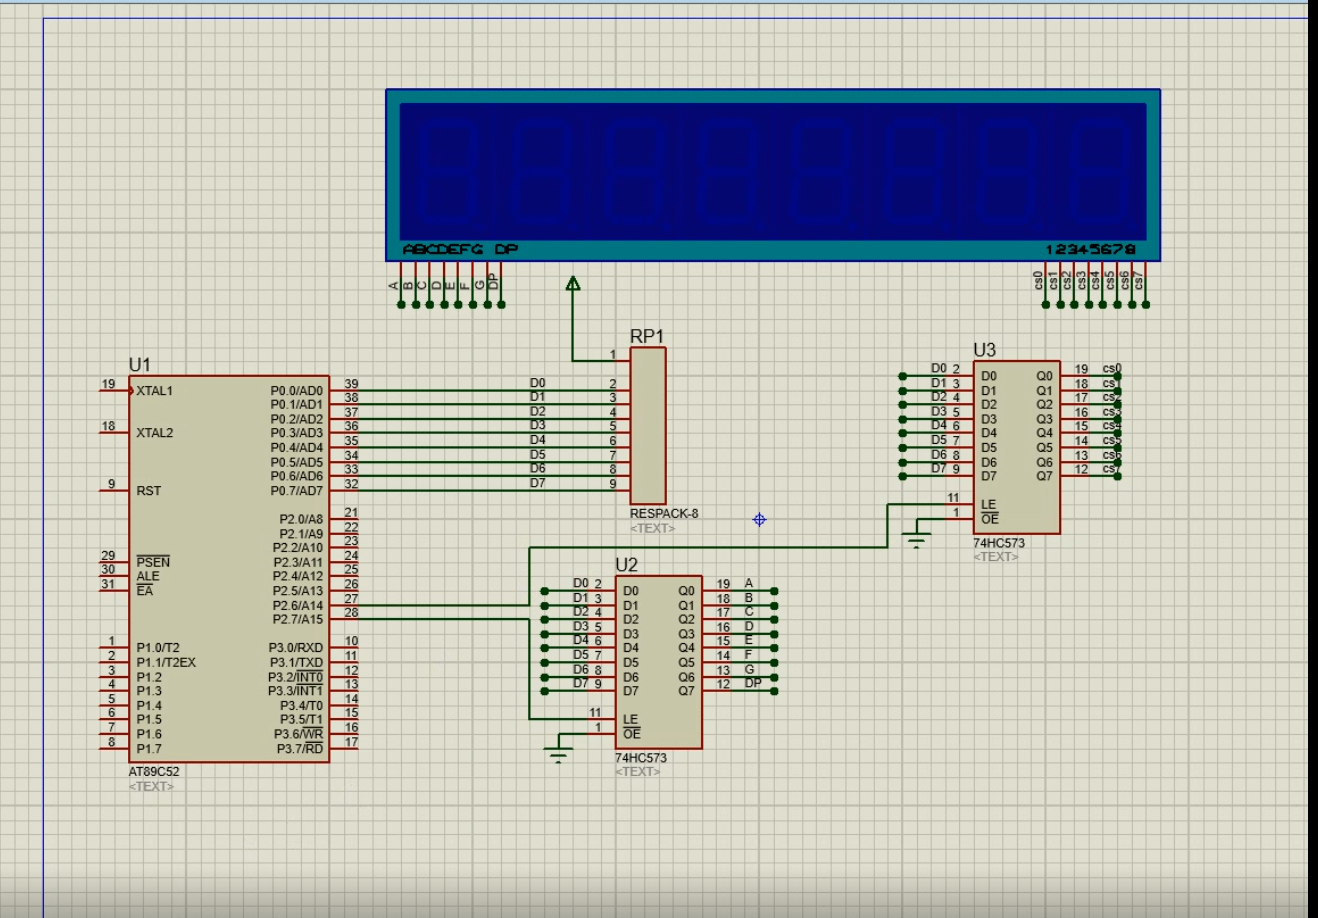Select the U1 AT89C52 microcontroller body
Viewport: 1318px width, 918px height.
coord(228,568)
